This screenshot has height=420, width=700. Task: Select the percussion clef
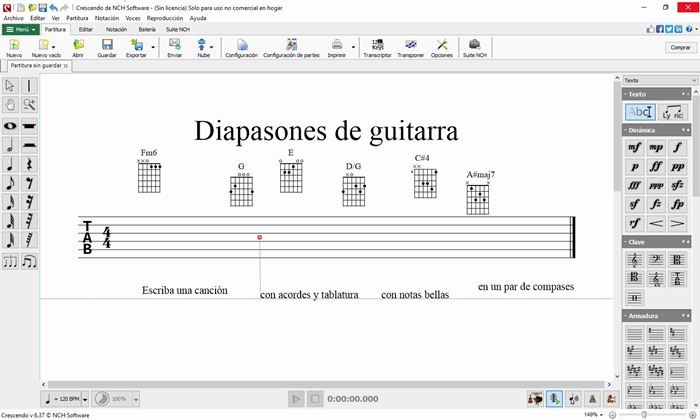coord(634,297)
